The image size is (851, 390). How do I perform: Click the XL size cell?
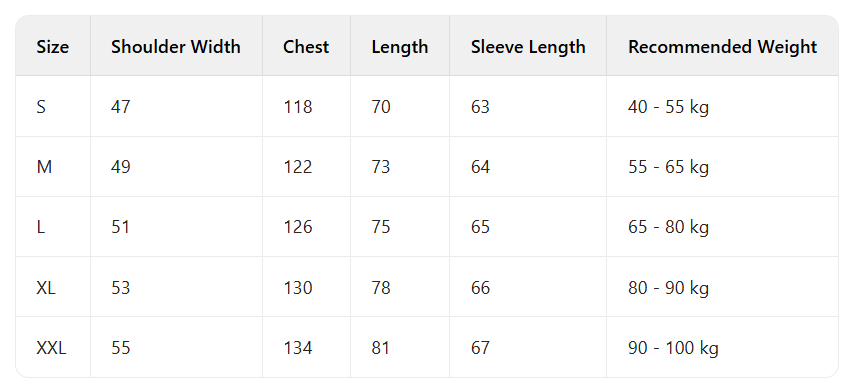pyautogui.click(x=46, y=287)
